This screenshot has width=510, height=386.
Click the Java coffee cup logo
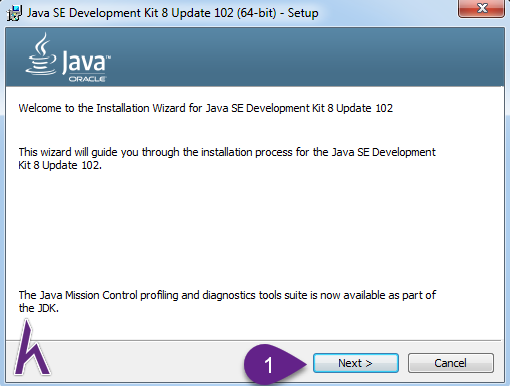coord(41,54)
